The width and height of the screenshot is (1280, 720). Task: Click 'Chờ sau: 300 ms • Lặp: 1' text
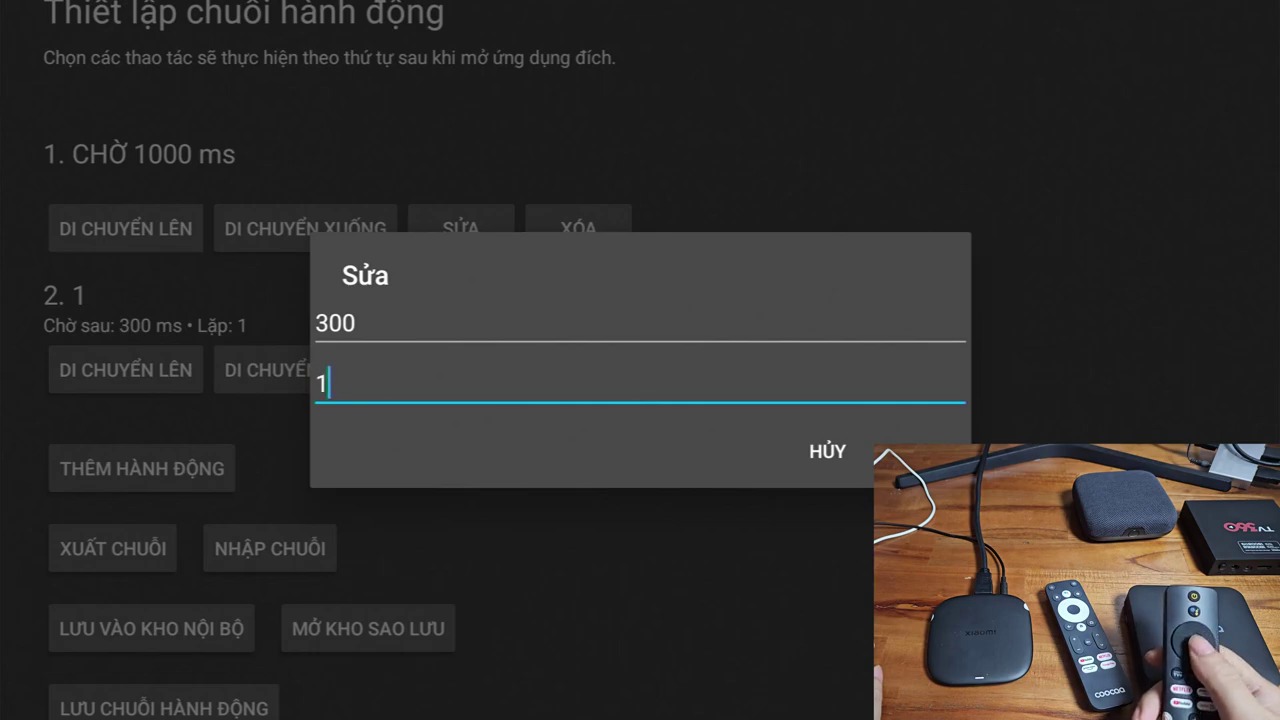click(145, 325)
